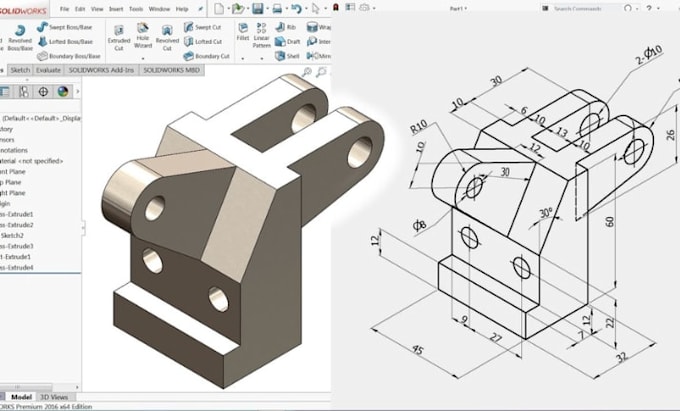Open the Window menu

pos(159,9)
